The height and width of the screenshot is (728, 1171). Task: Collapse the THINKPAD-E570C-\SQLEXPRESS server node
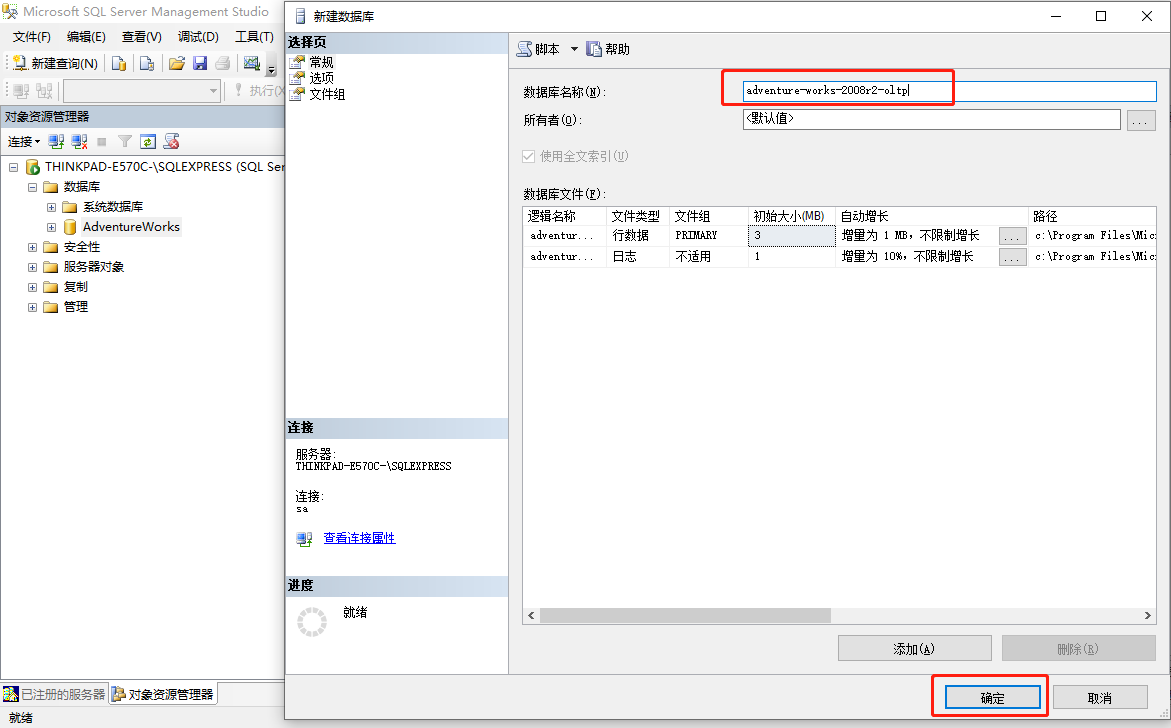[x=13, y=167]
